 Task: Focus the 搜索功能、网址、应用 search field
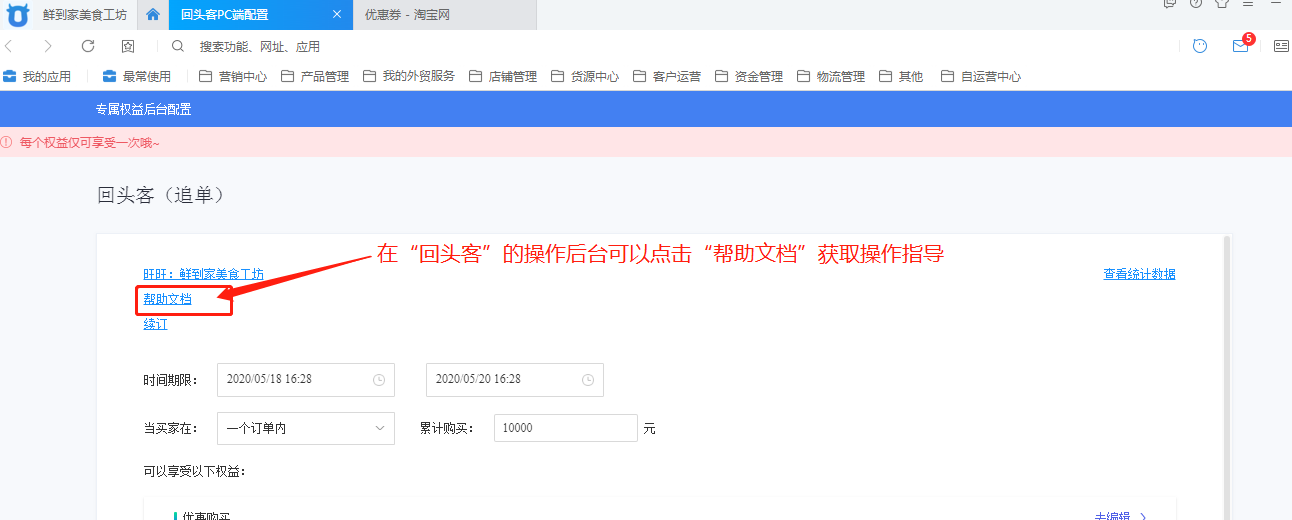[260, 47]
